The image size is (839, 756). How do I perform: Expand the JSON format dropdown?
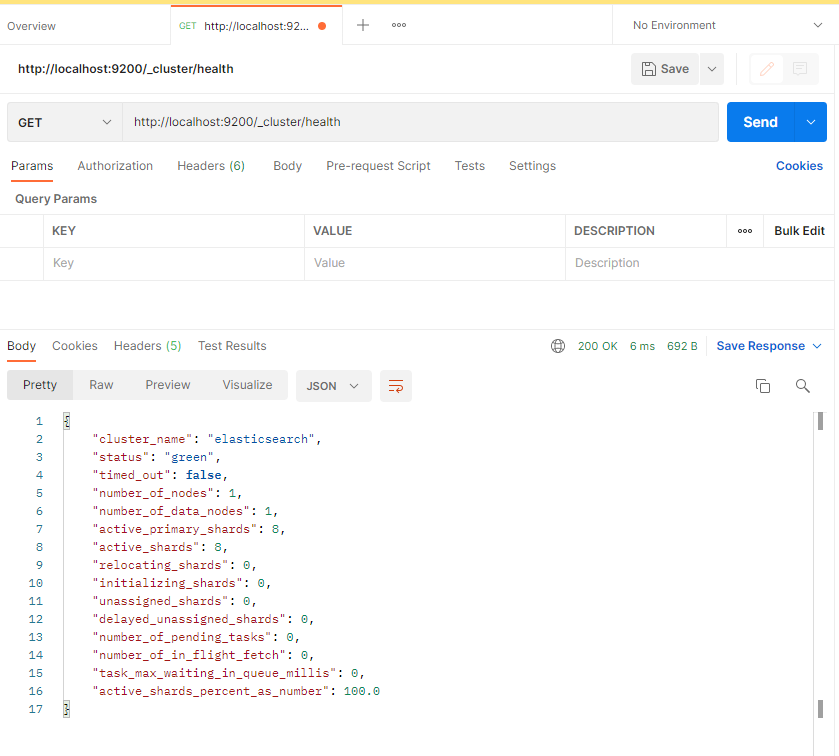[x=333, y=386]
